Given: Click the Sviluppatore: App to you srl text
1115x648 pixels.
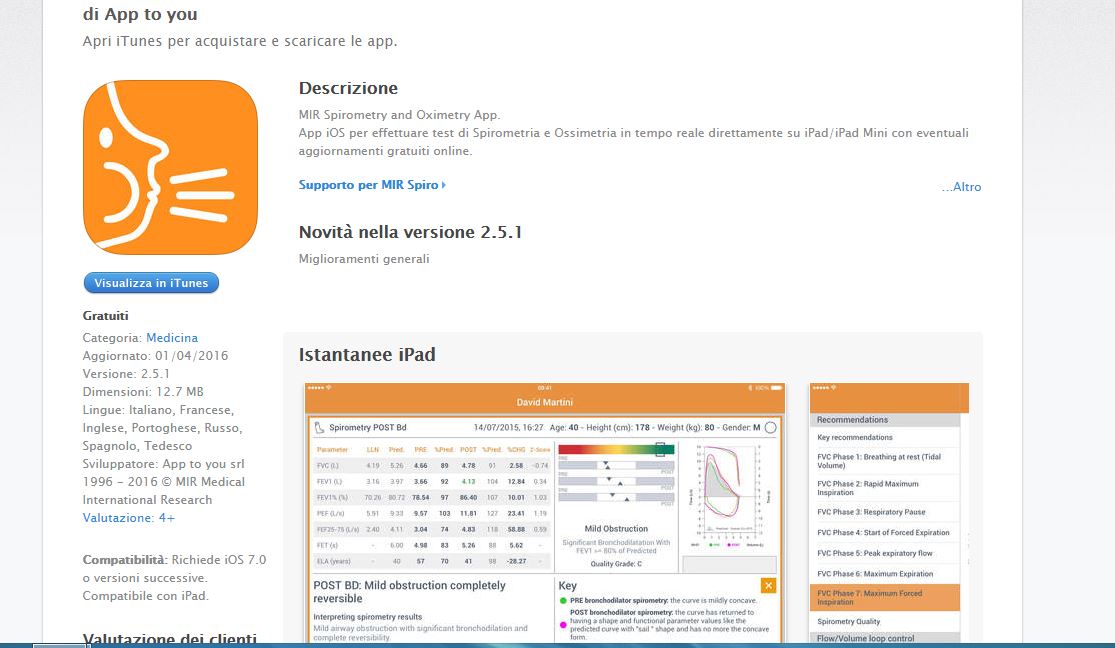Looking at the screenshot, I should coord(164,464).
